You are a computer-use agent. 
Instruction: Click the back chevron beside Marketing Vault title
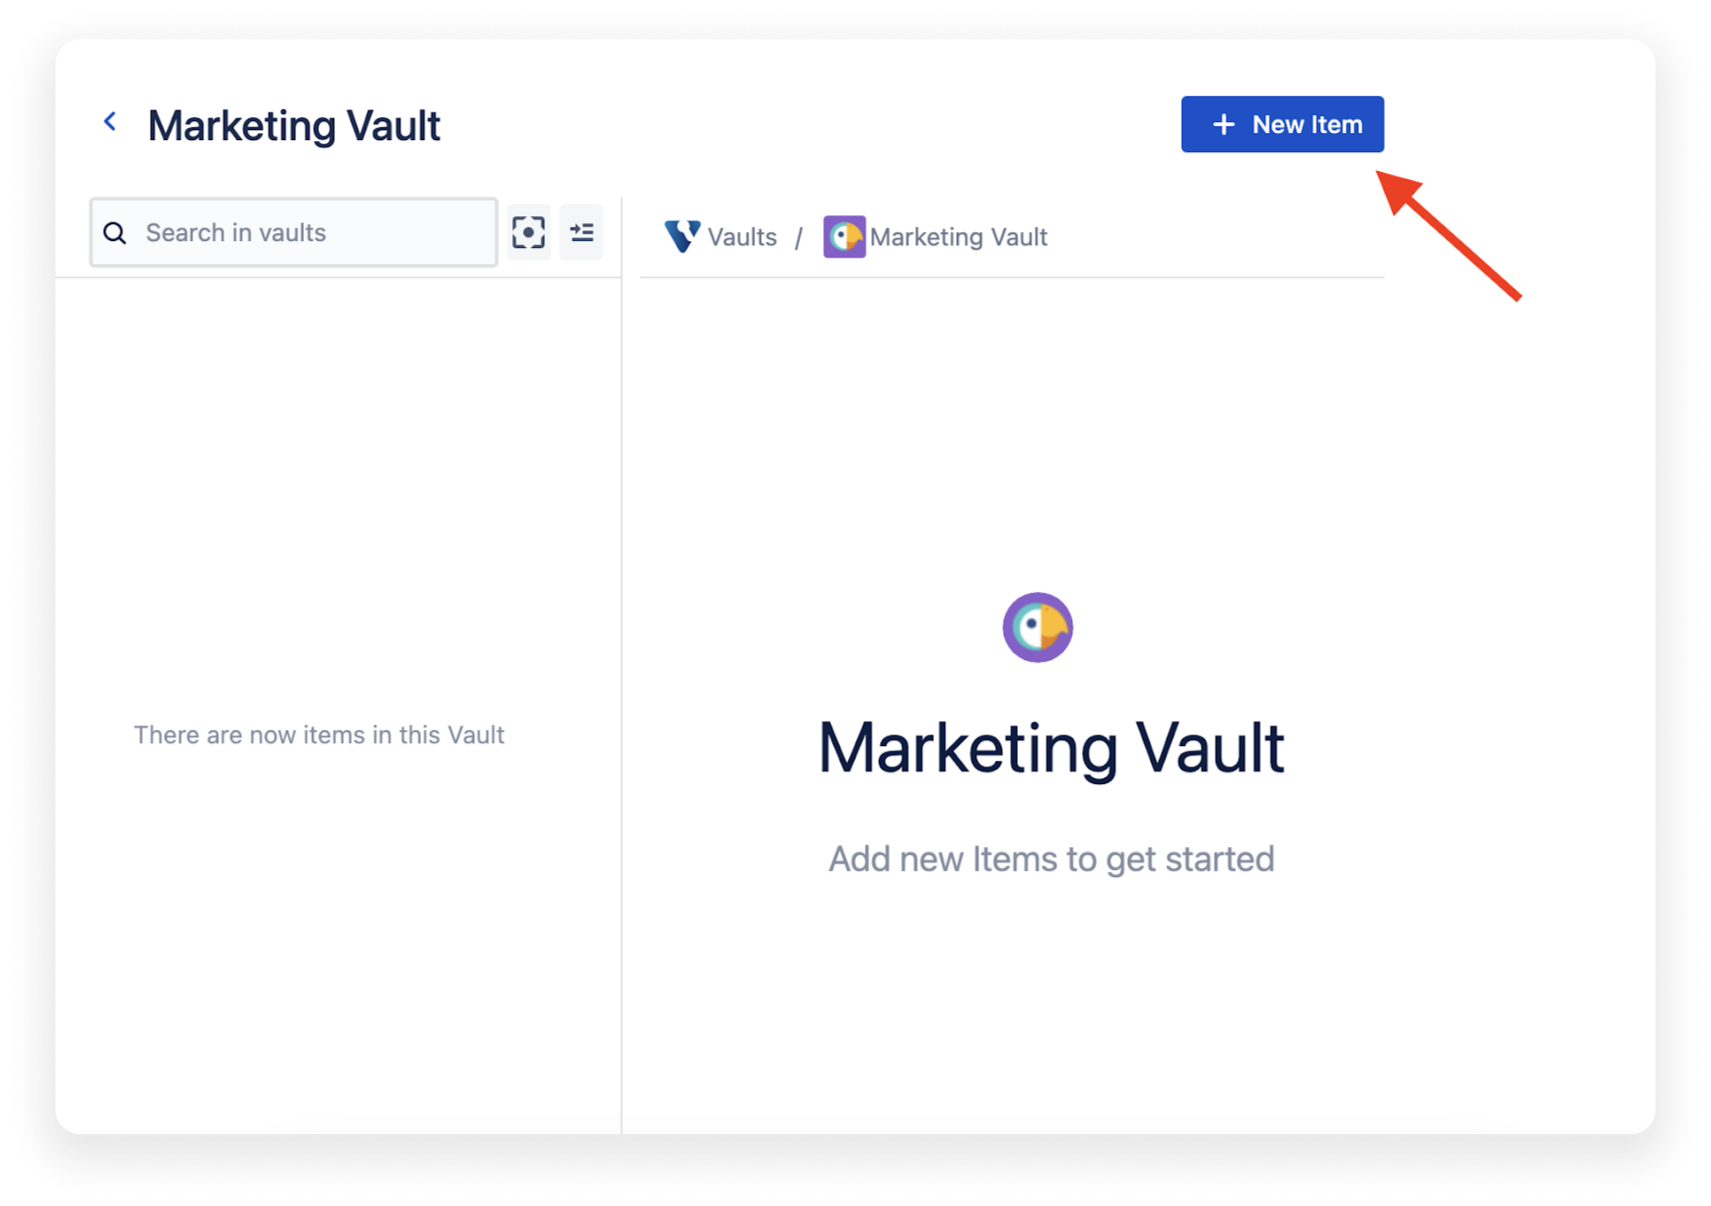110,121
